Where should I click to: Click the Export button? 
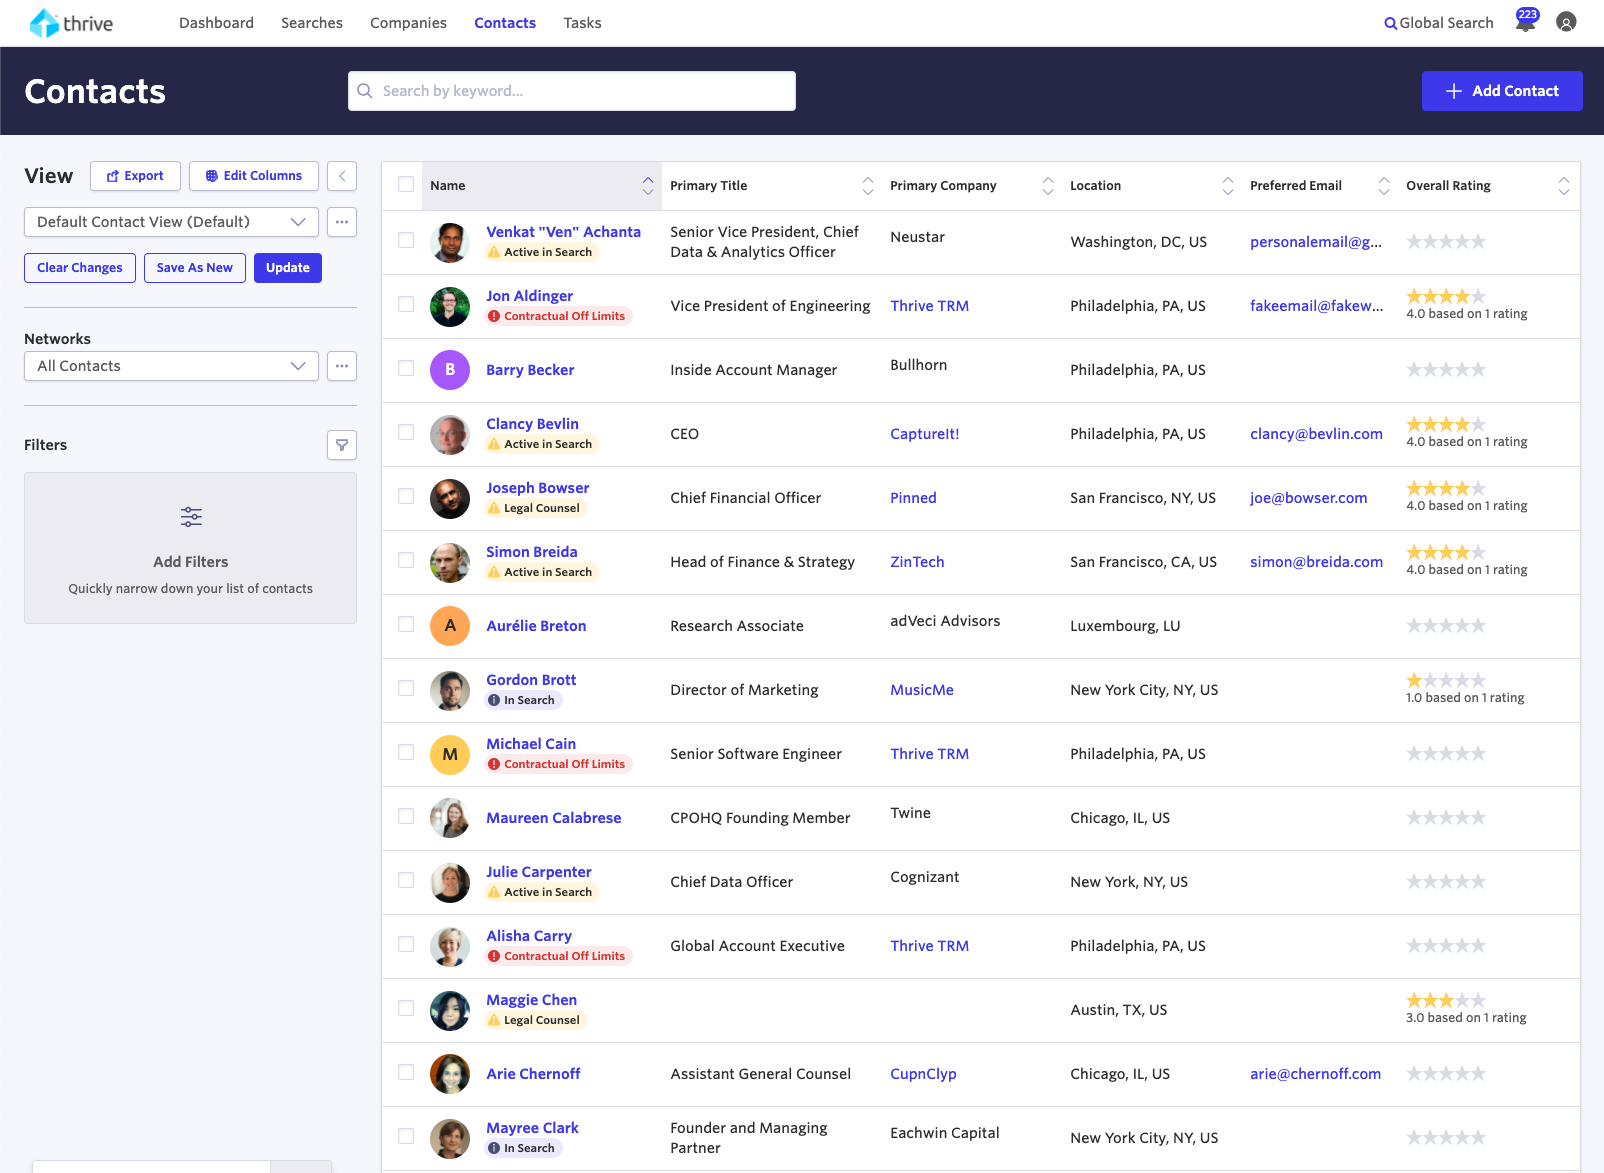tap(135, 176)
